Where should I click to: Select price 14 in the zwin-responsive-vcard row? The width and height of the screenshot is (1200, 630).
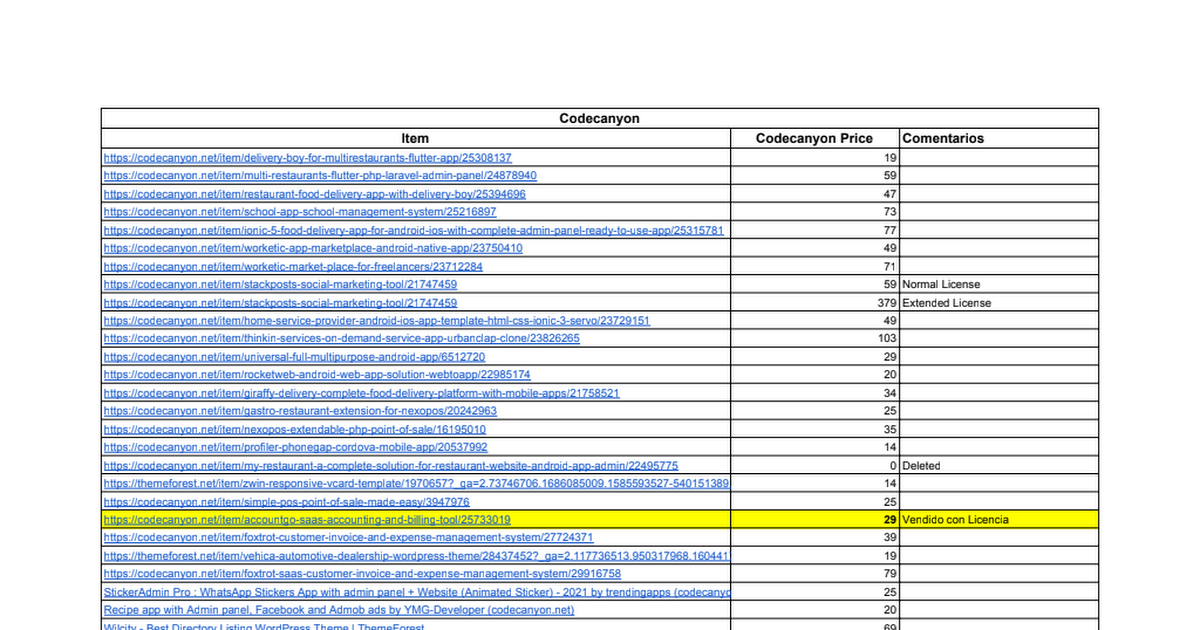click(814, 483)
